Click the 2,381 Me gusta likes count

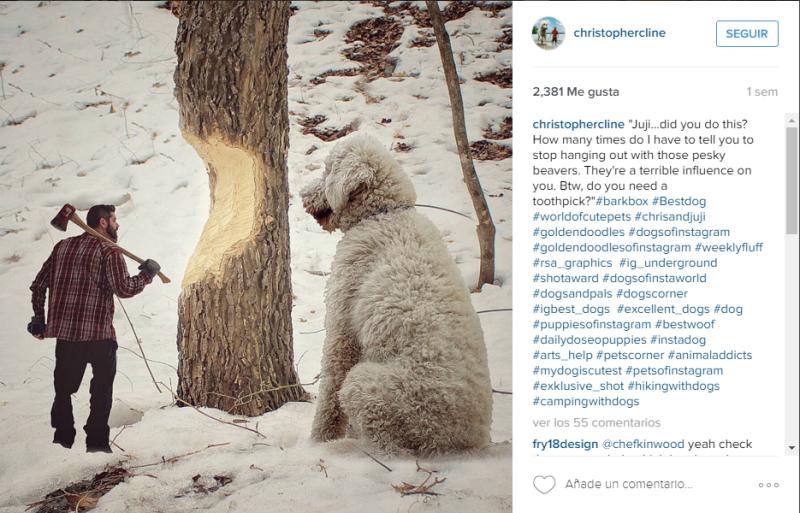point(576,92)
